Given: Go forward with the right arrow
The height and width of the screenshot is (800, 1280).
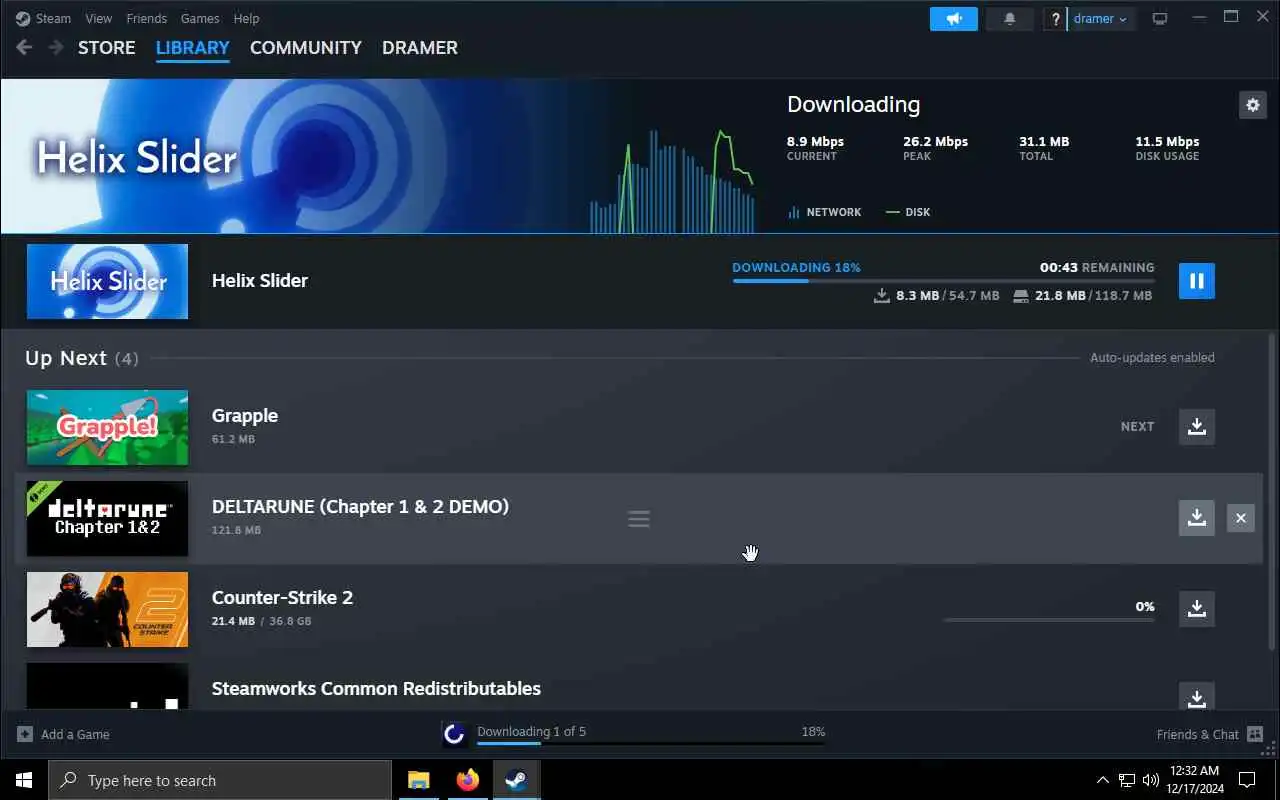Looking at the screenshot, I should (56, 47).
